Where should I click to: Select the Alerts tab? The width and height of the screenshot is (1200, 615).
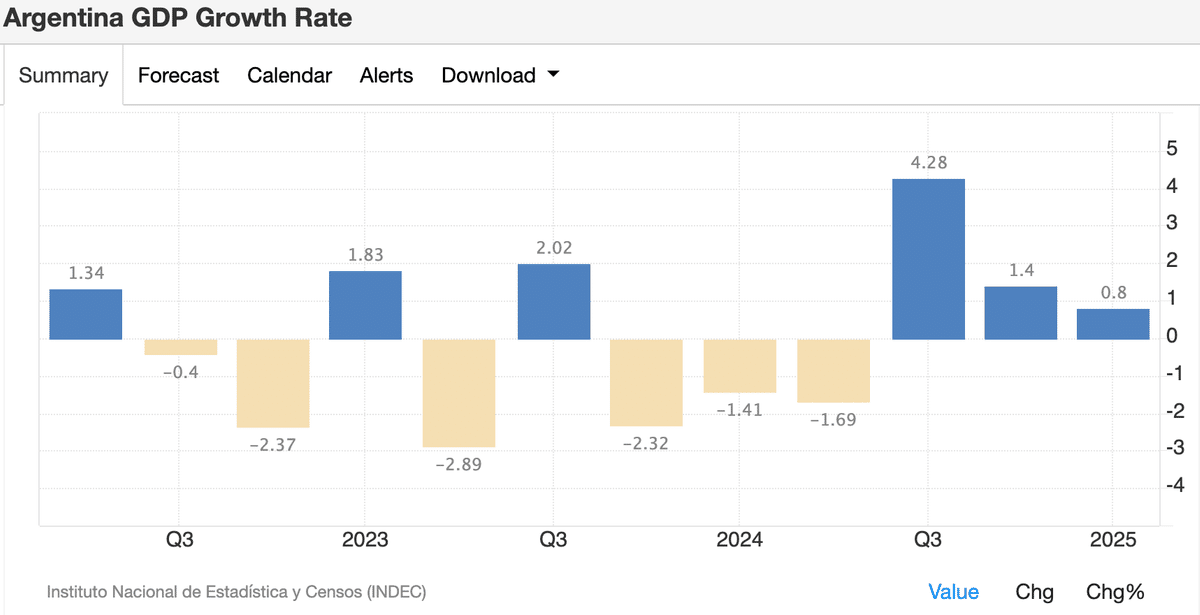click(386, 76)
